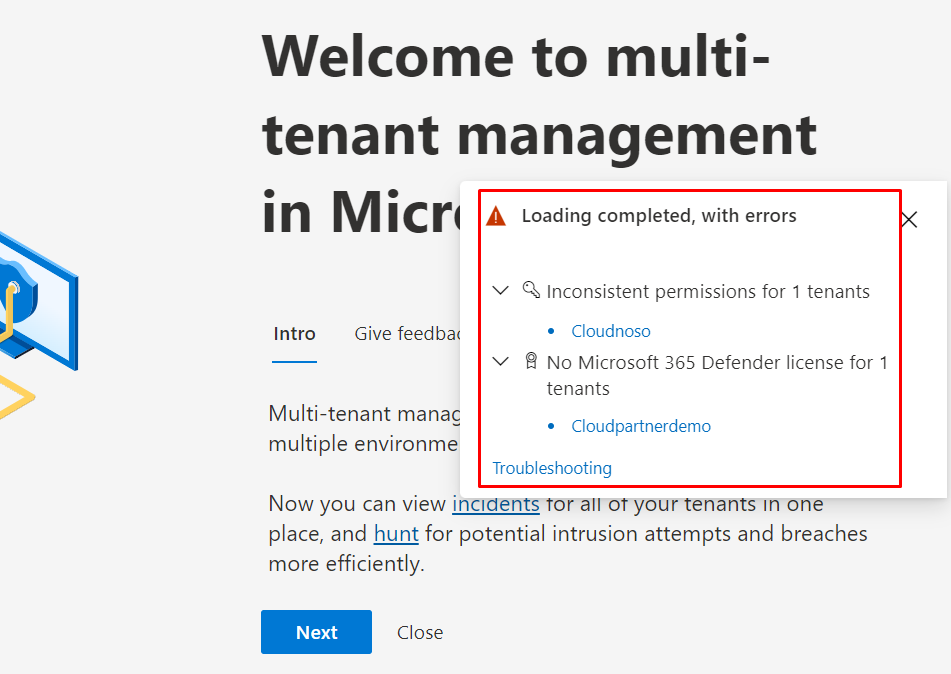Click the Close button next to Next
This screenshot has width=951, height=674.
coord(420,632)
